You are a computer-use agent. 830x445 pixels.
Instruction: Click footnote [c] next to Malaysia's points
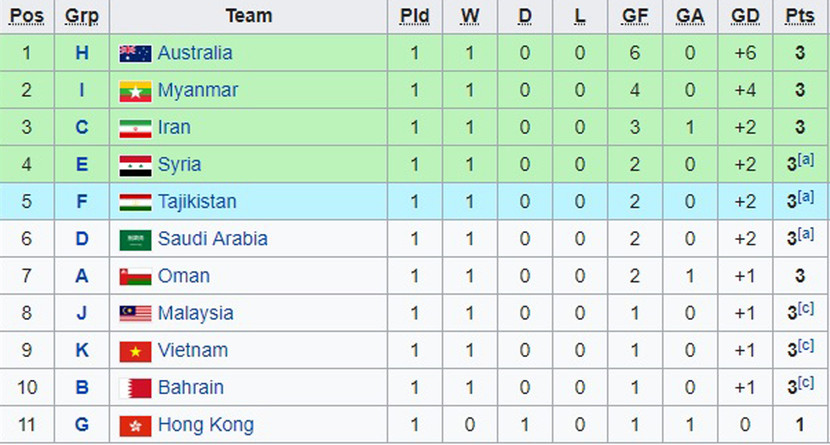coord(806,309)
